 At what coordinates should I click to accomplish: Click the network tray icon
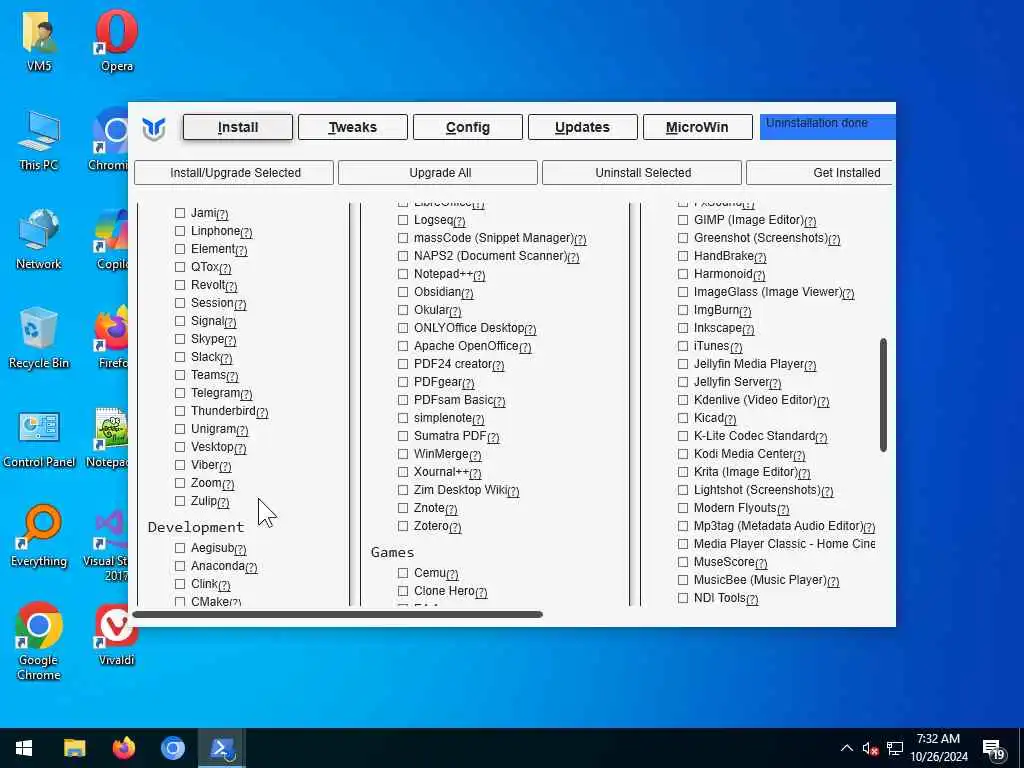click(895, 748)
